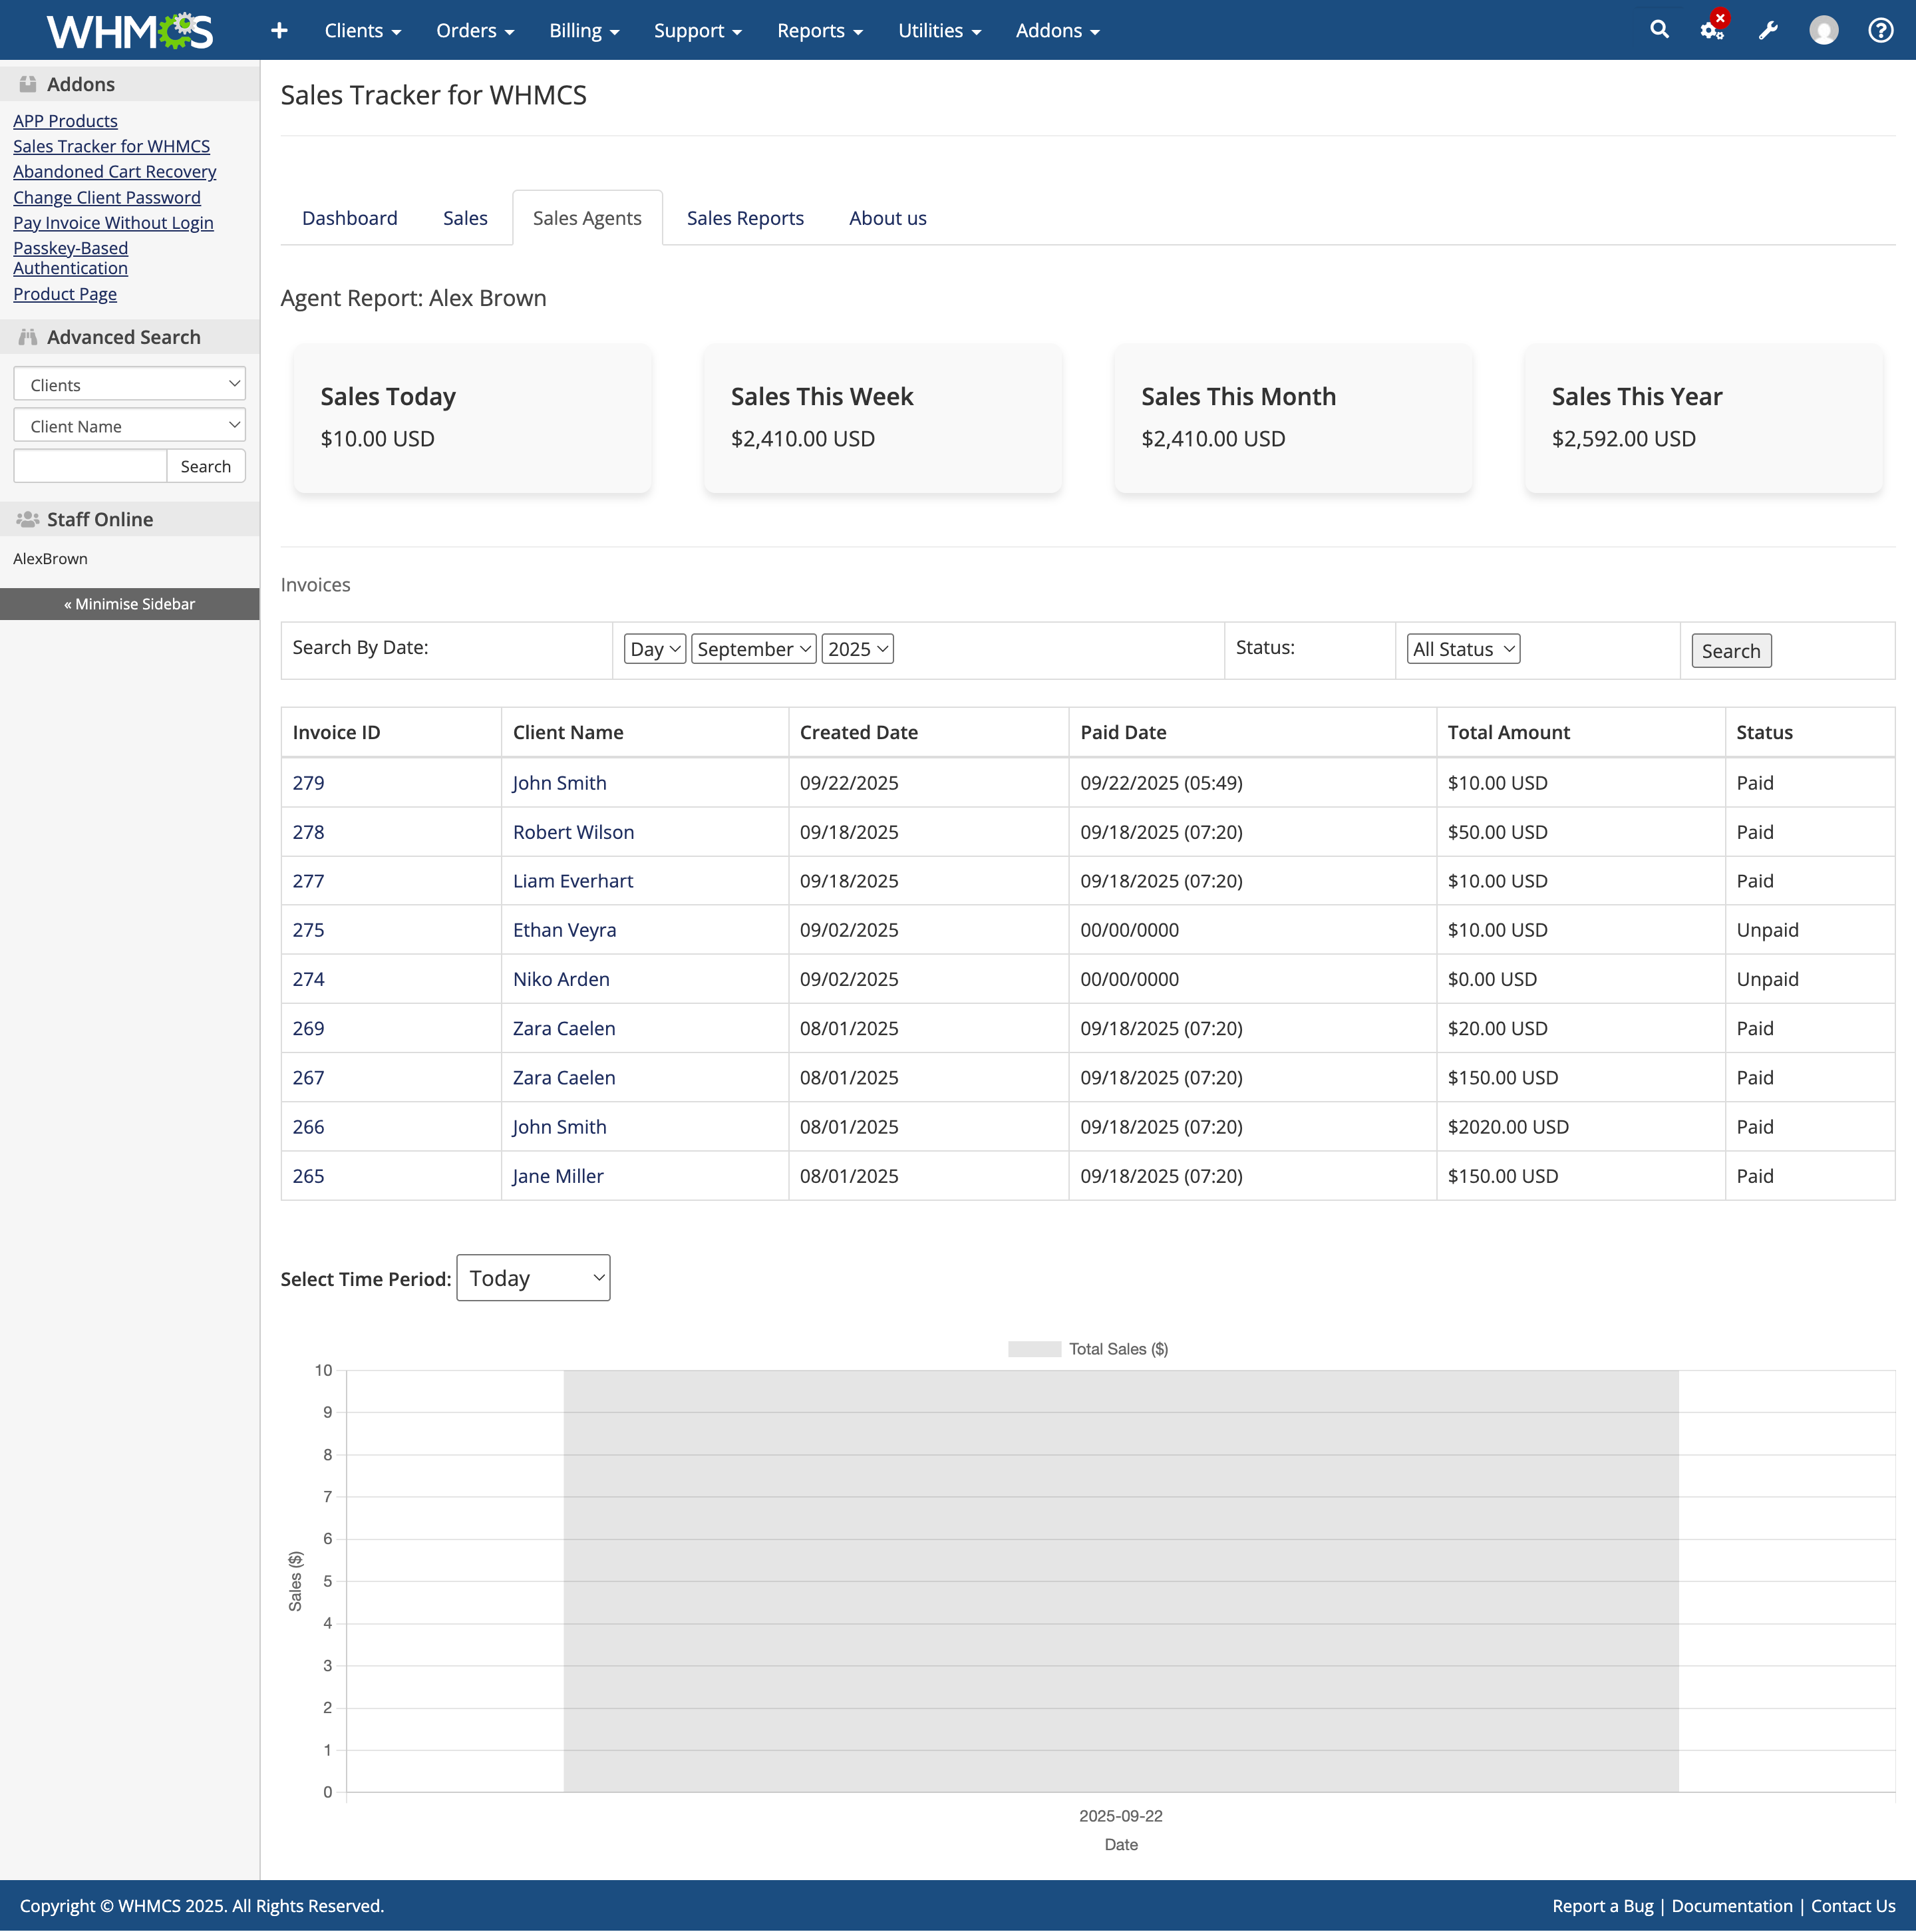
Task: Open the search magnifier icon in top bar
Action: click(x=1659, y=30)
